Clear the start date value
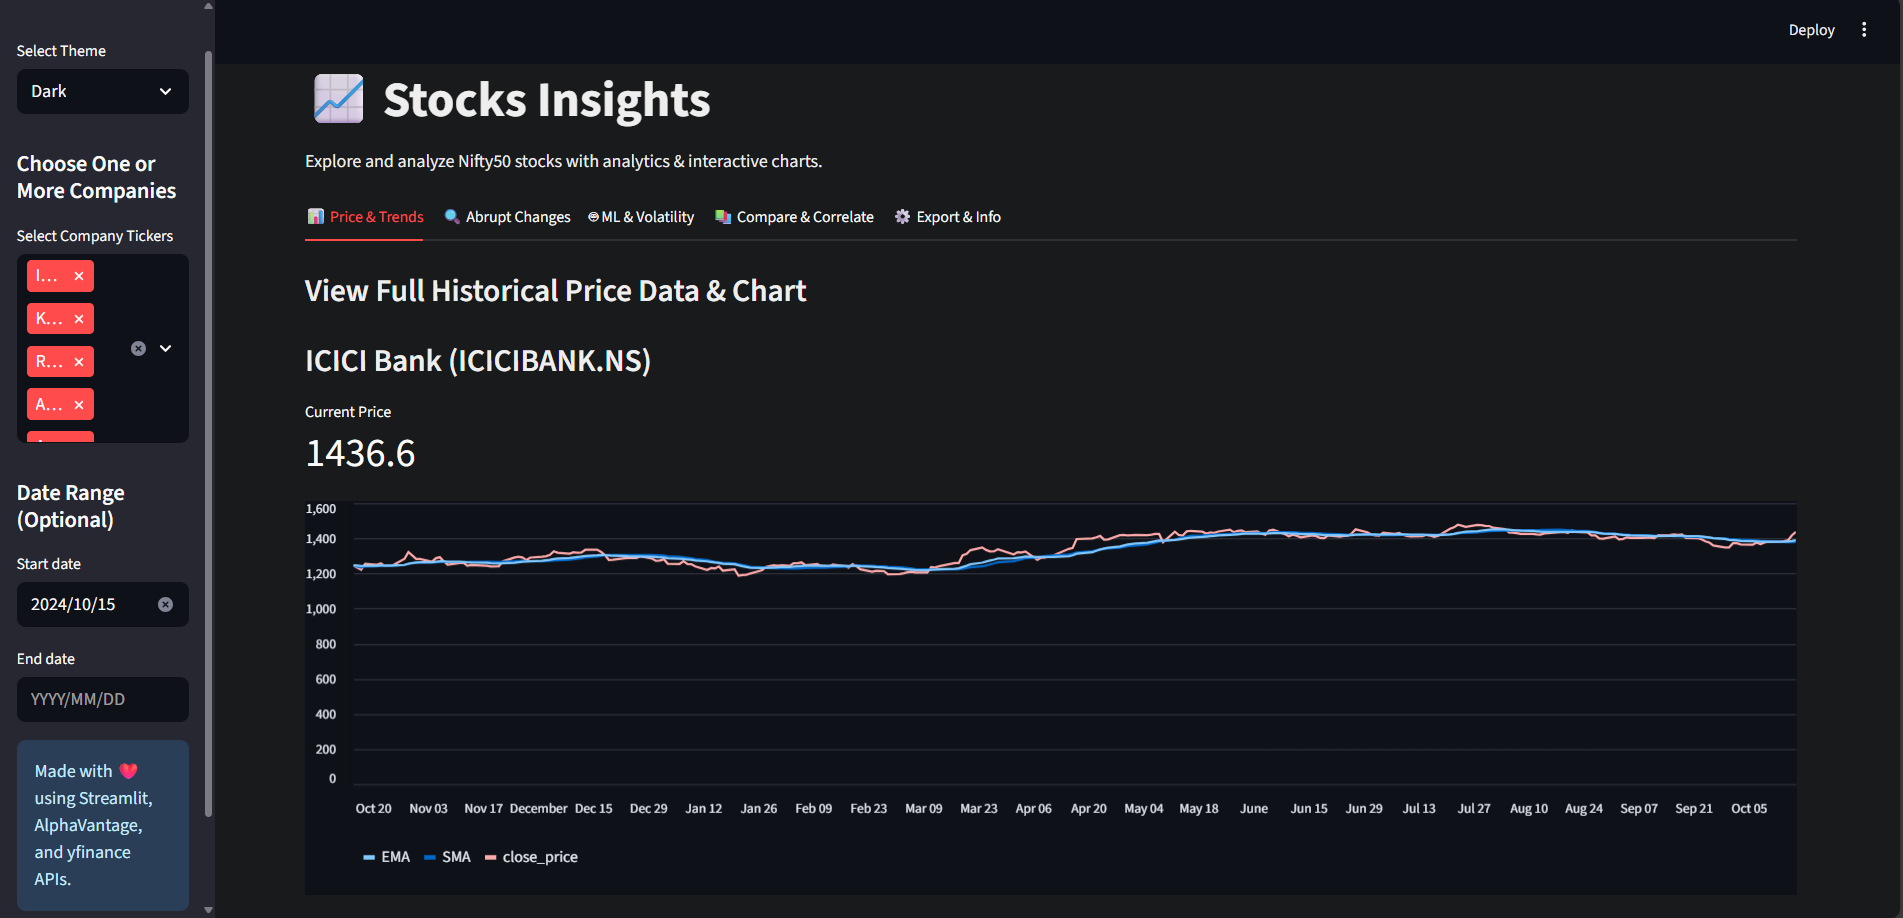Viewport: 1903px width, 918px height. [166, 605]
